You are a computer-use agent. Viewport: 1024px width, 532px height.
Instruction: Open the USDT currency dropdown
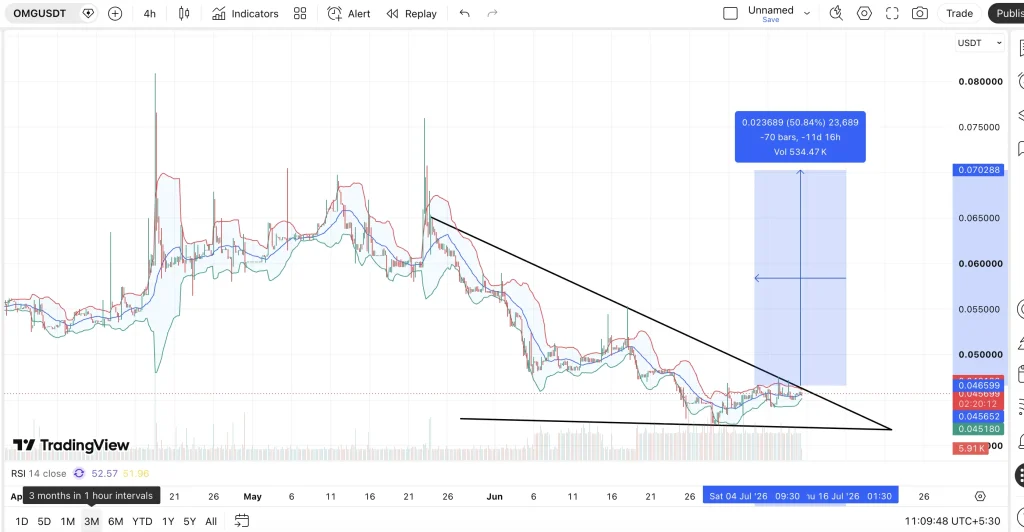(980, 43)
